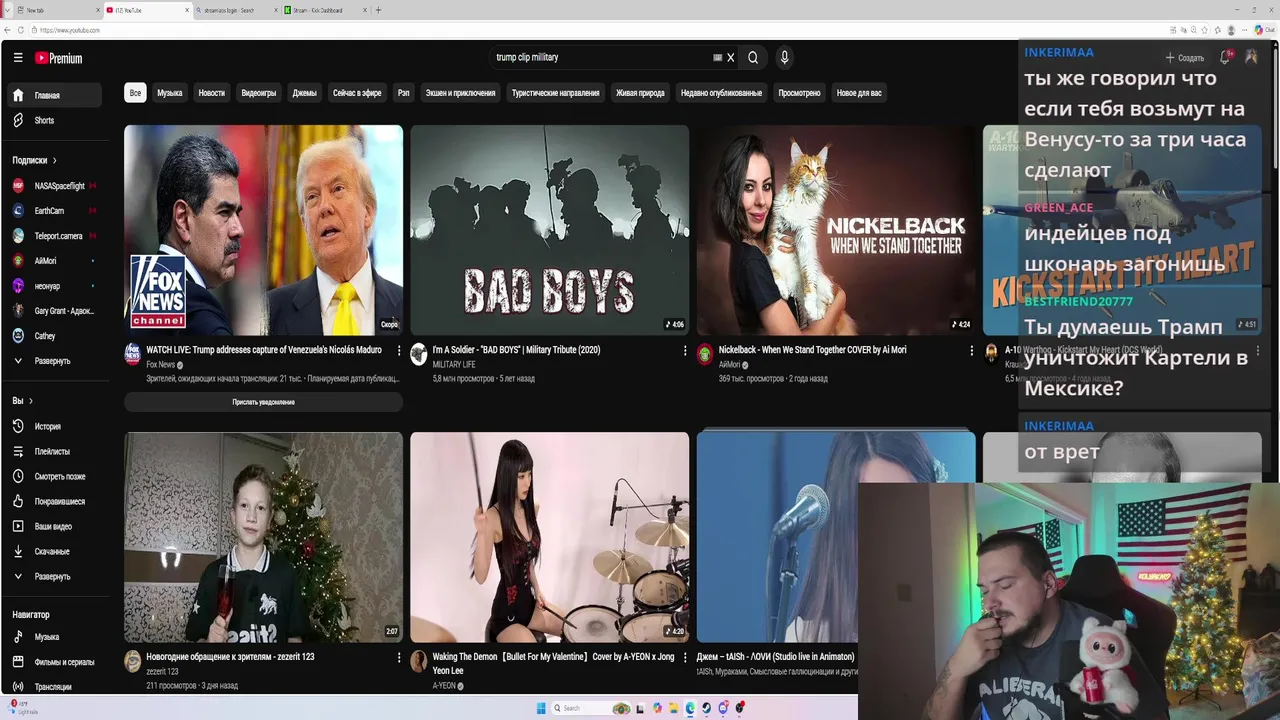Clear the search query with X

coord(730,58)
